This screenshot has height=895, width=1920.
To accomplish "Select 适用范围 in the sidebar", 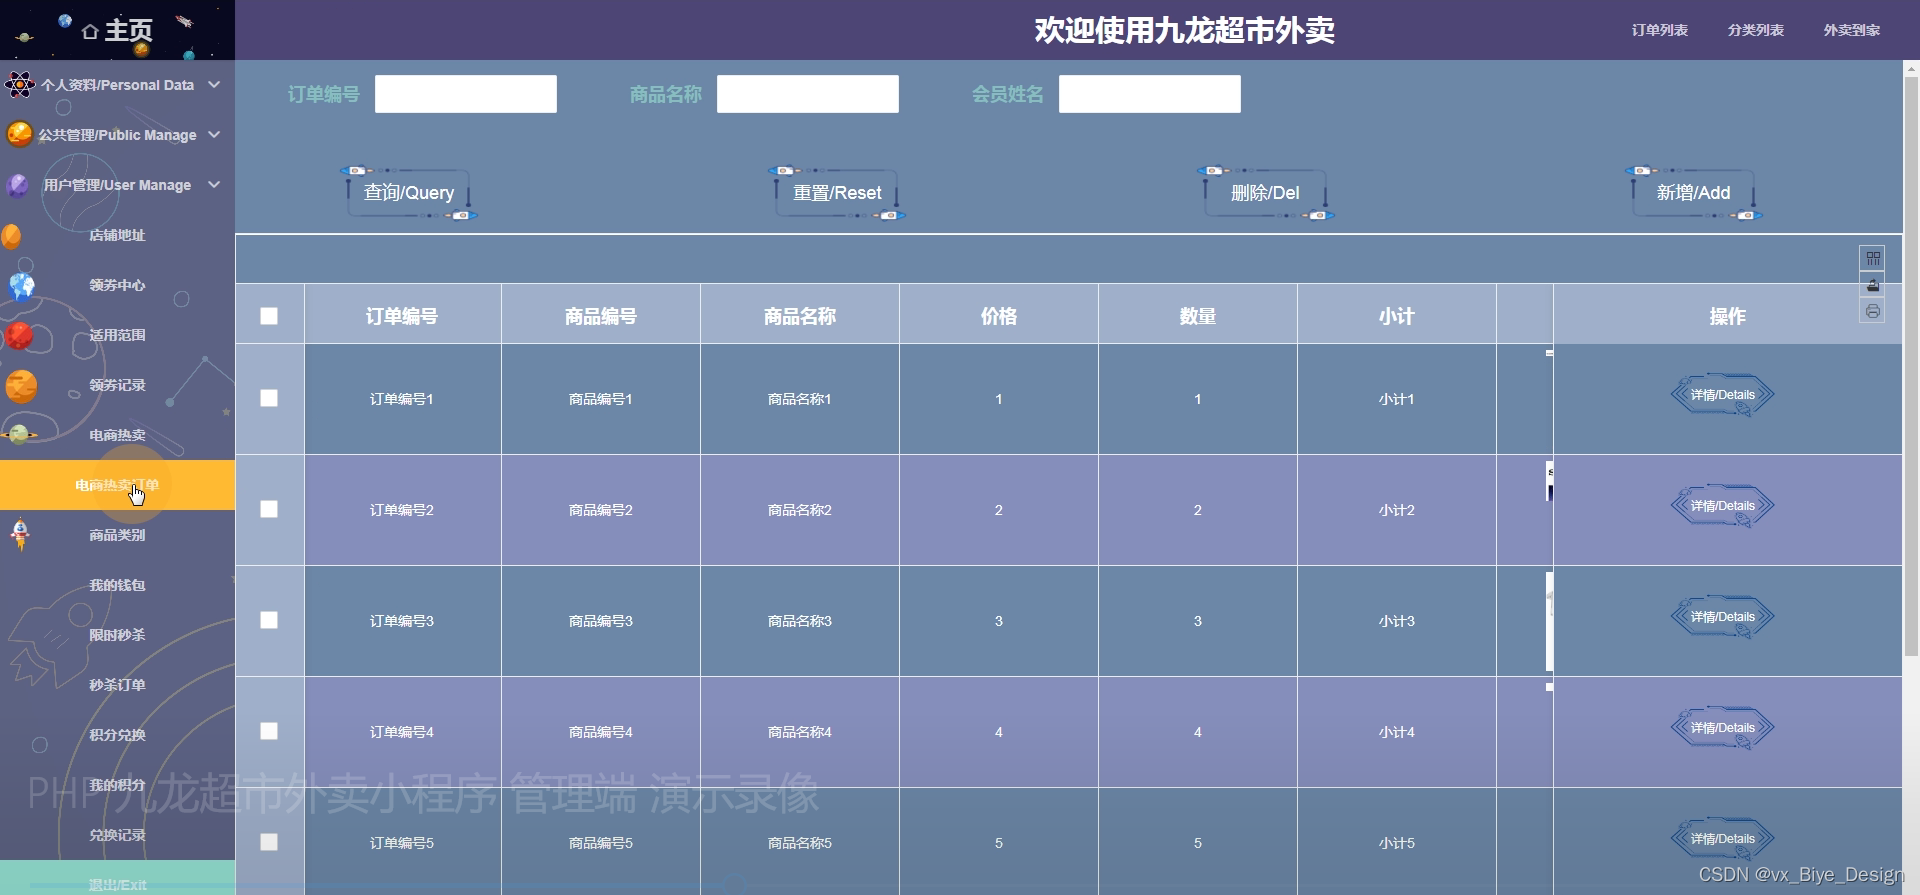I will 117,335.
